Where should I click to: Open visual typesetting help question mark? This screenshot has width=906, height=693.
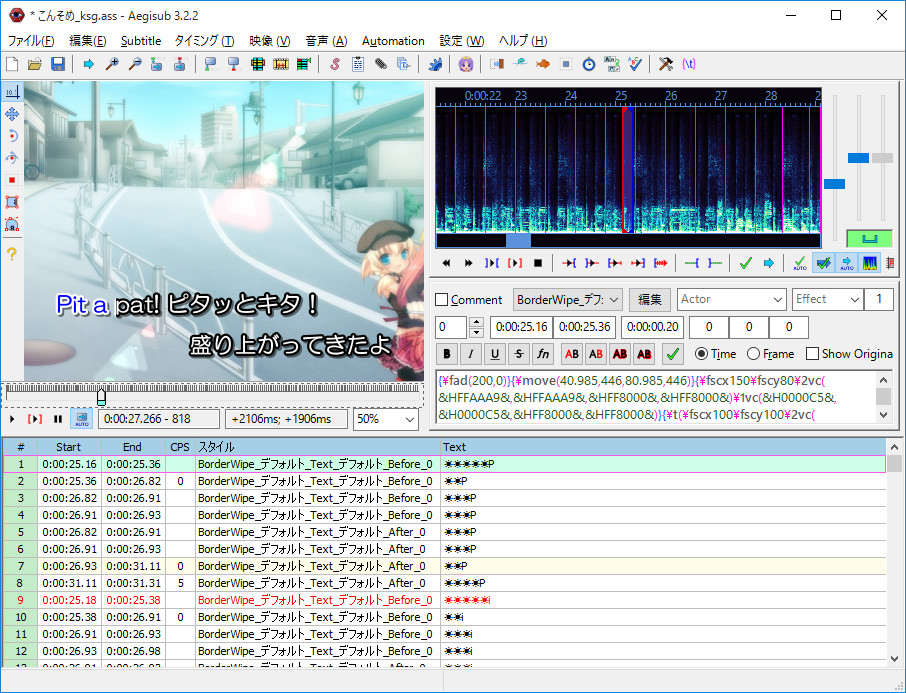[x=12, y=253]
